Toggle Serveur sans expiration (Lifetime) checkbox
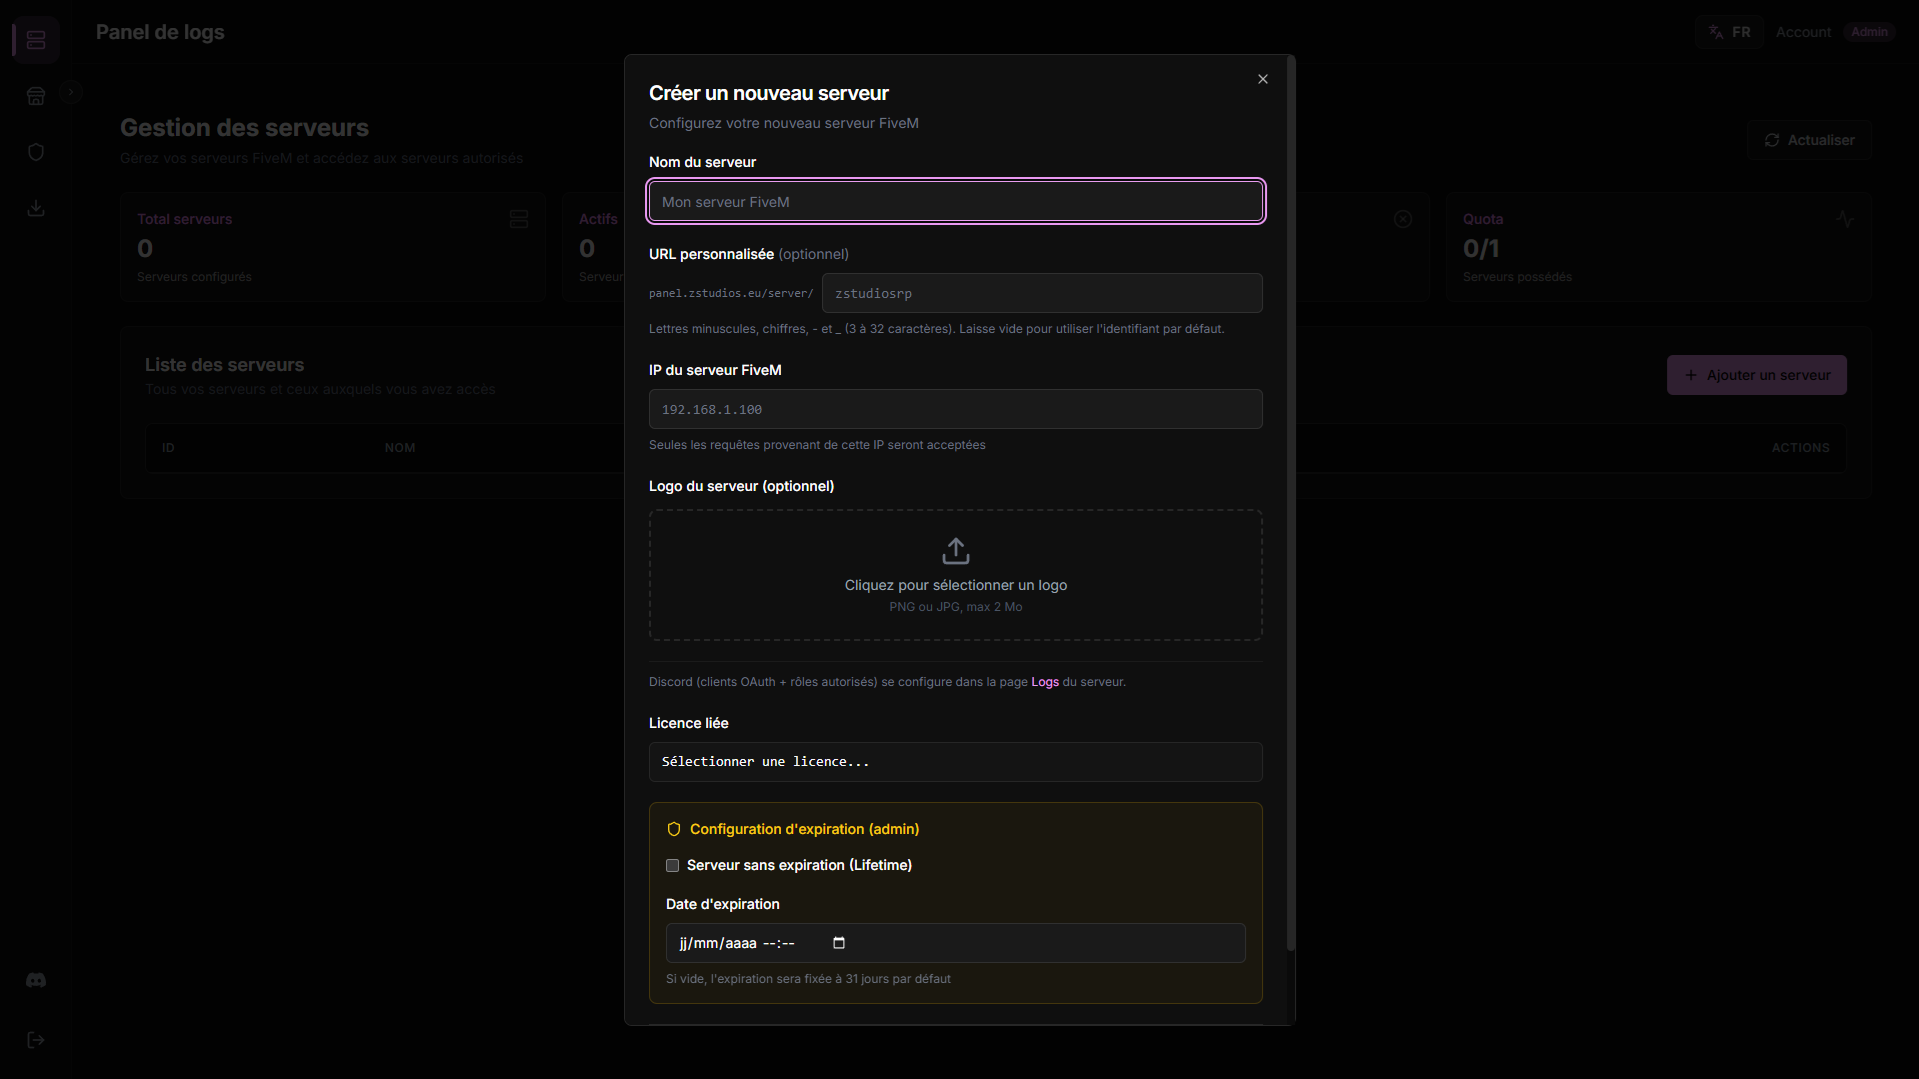 672,866
